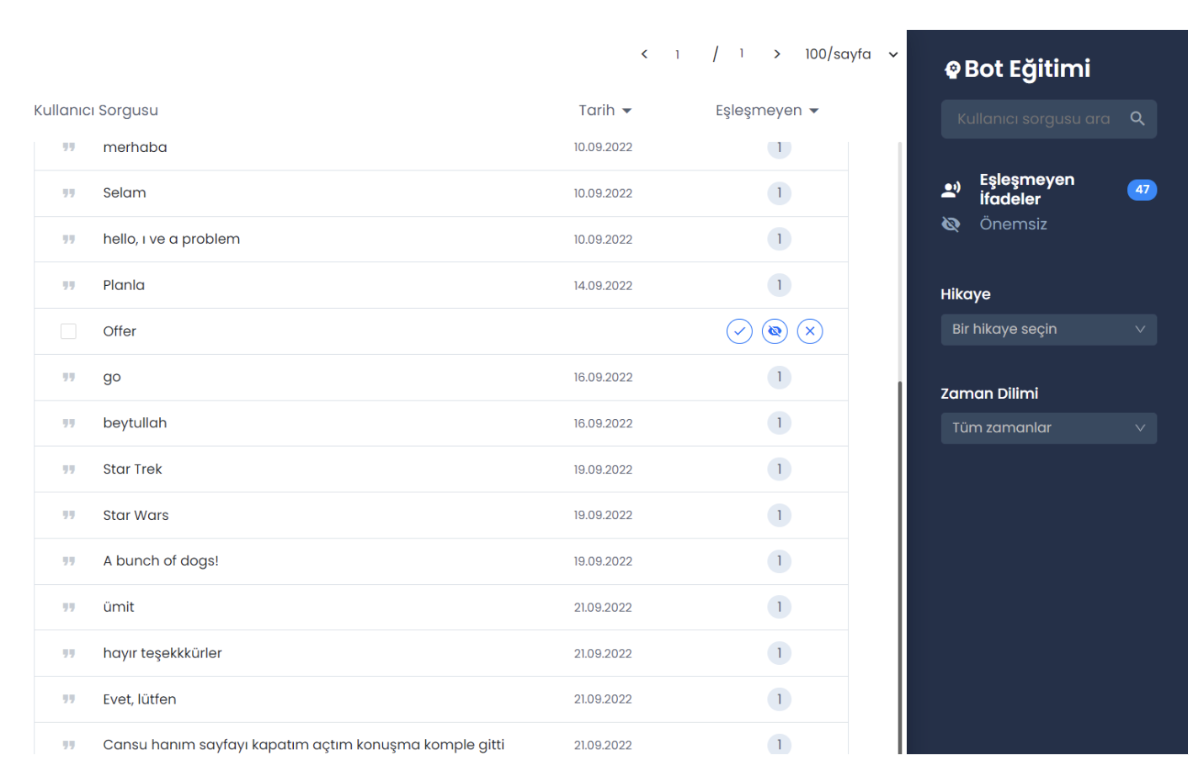The height and width of the screenshot is (760, 1190).
Task: Click the 14.09.2022 date of Planla
Action: click(603, 285)
